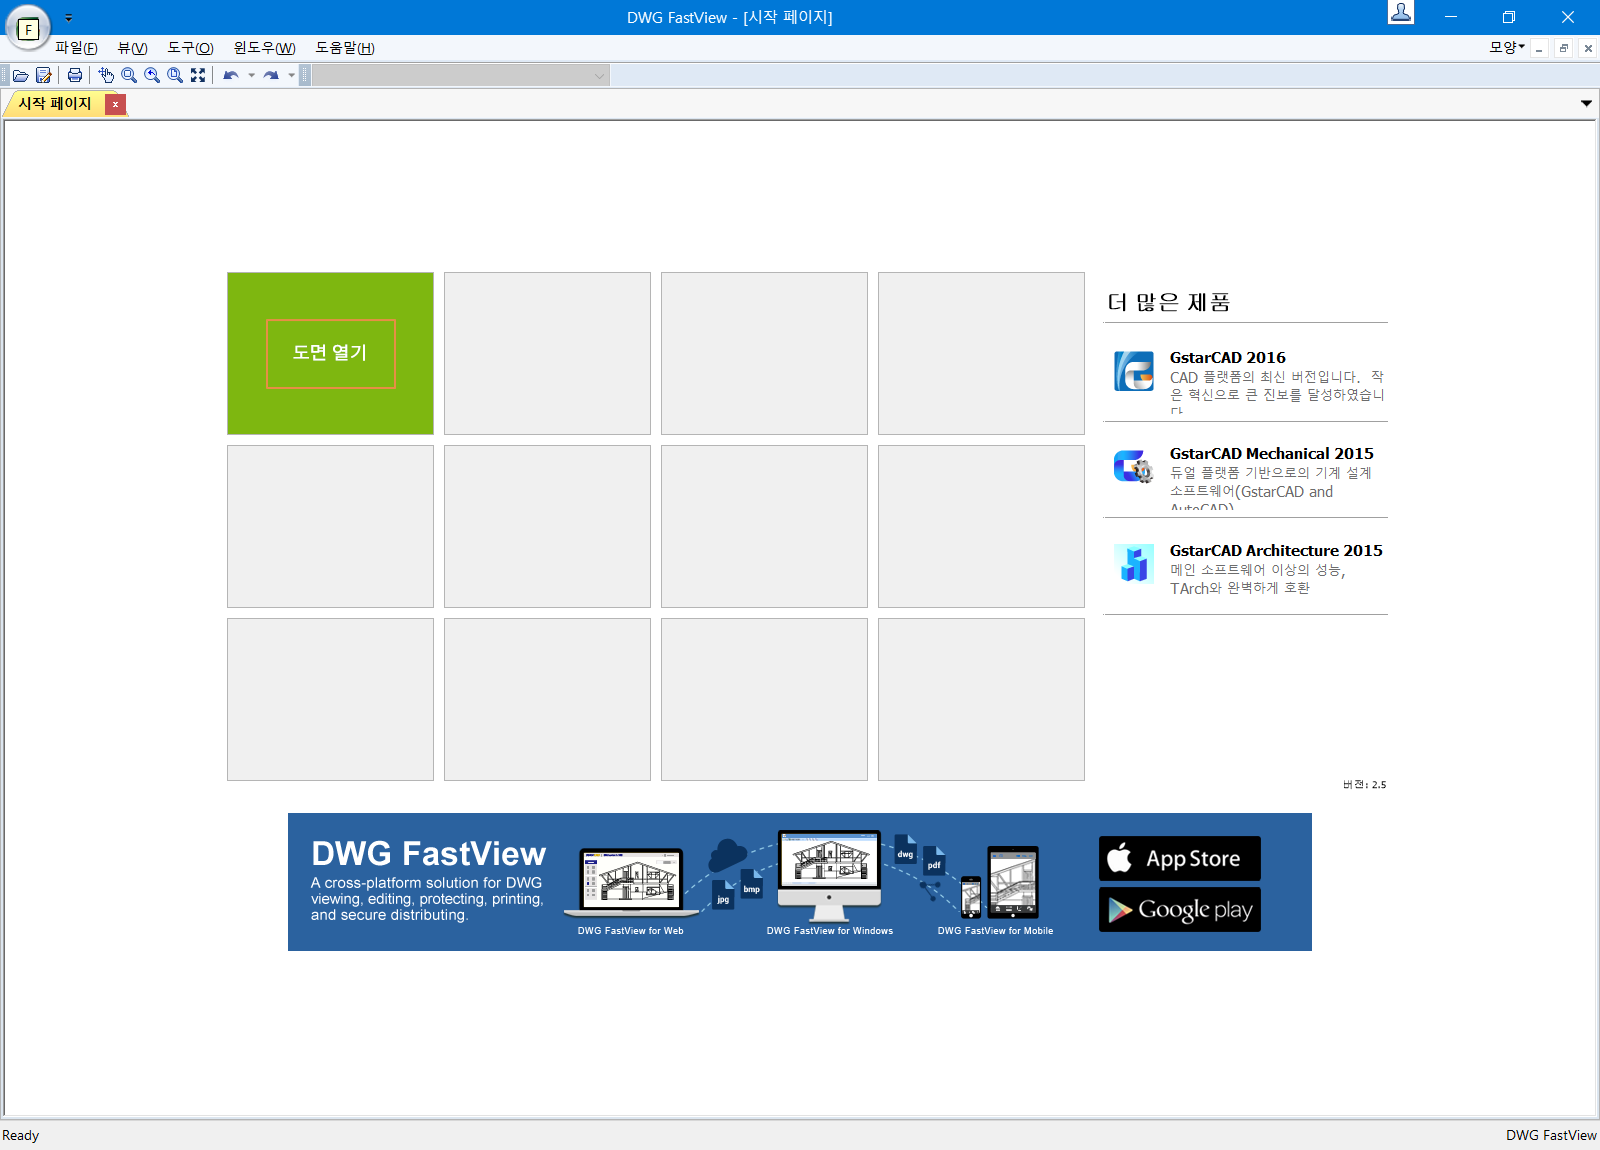
Task: Open the 도움말(H) menu
Action: tap(345, 48)
